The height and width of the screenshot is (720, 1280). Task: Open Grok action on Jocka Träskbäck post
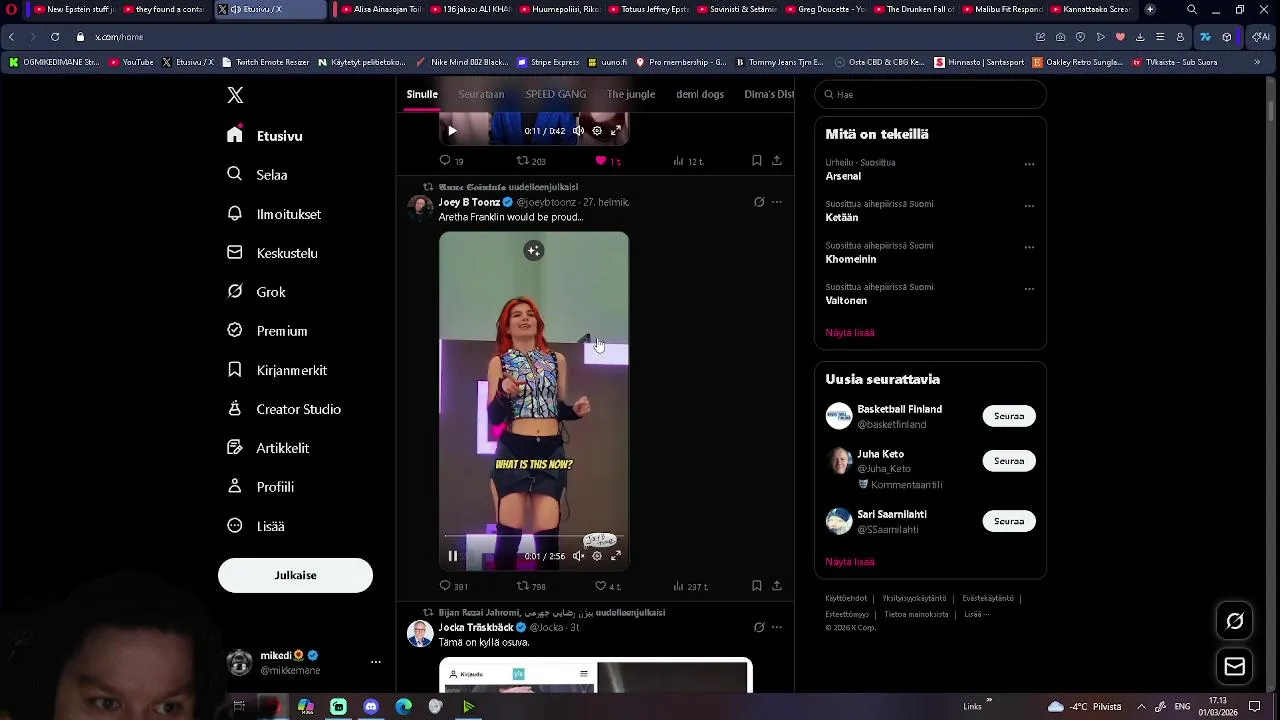pyautogui.click(x=759, y=627)
